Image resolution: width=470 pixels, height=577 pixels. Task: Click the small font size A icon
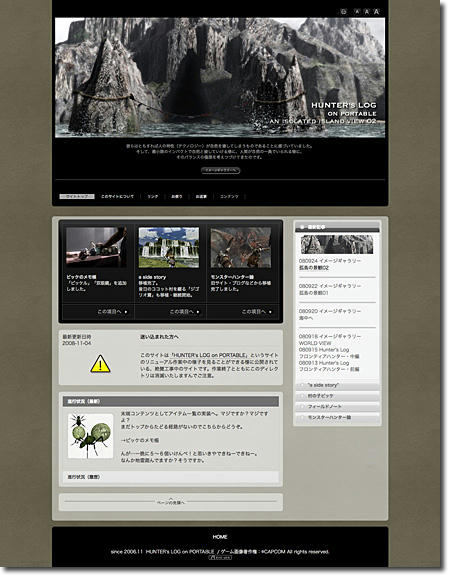357,11
